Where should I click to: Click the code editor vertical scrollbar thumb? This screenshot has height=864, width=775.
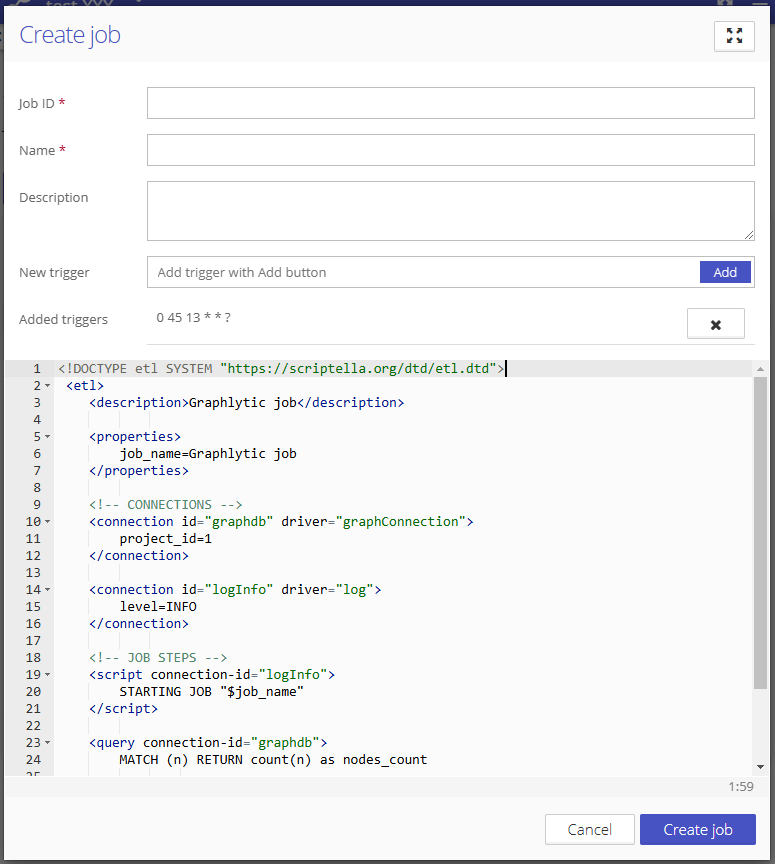click(x=761, y=530)
